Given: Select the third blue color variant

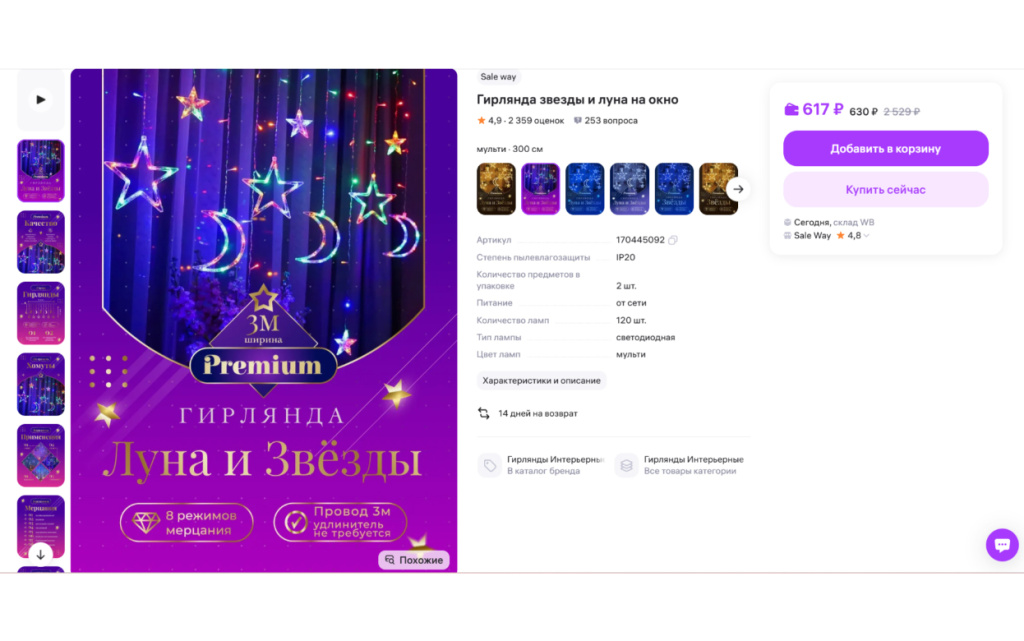Looking at the screenshot, I should point(584,189).
